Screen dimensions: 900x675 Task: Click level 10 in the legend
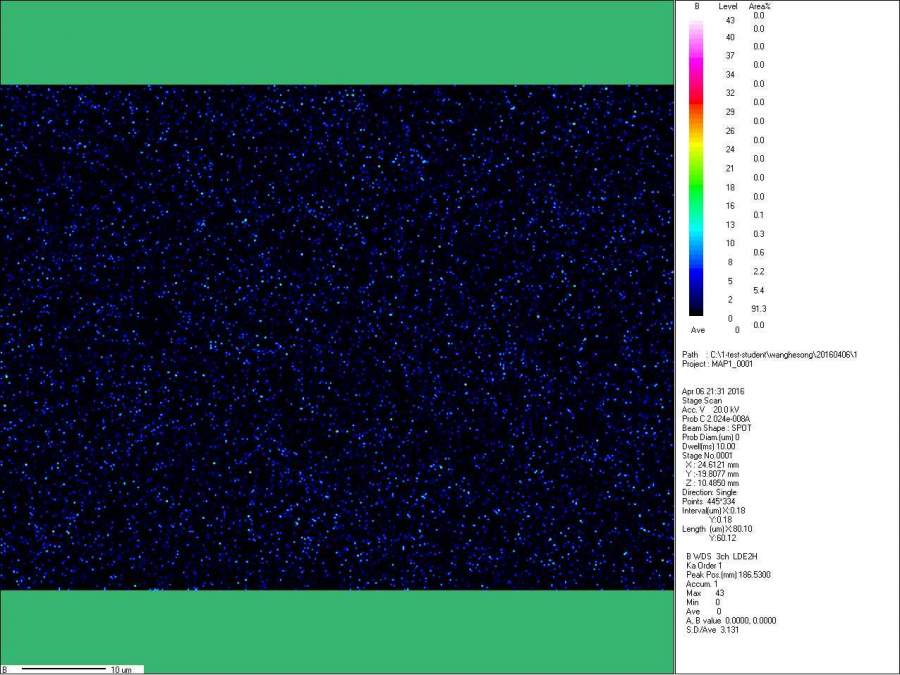pyautogui.click(x=730, y=243)
